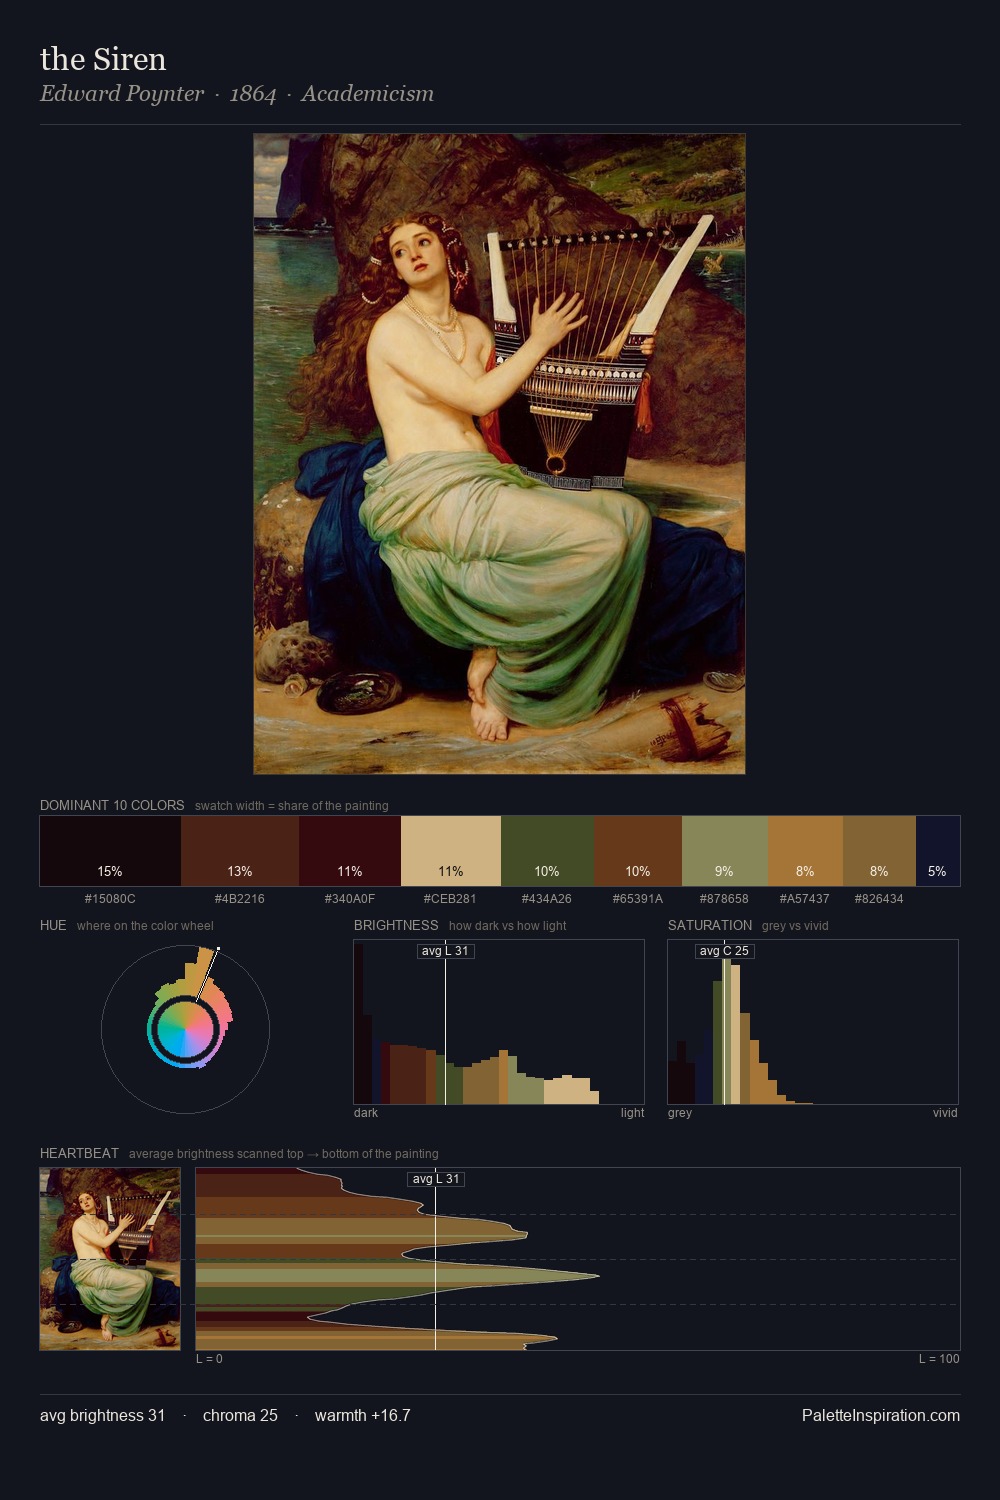
Task: Open the small Siren thumbnail beside Heartbeat chart
Action: point(110,1259)
